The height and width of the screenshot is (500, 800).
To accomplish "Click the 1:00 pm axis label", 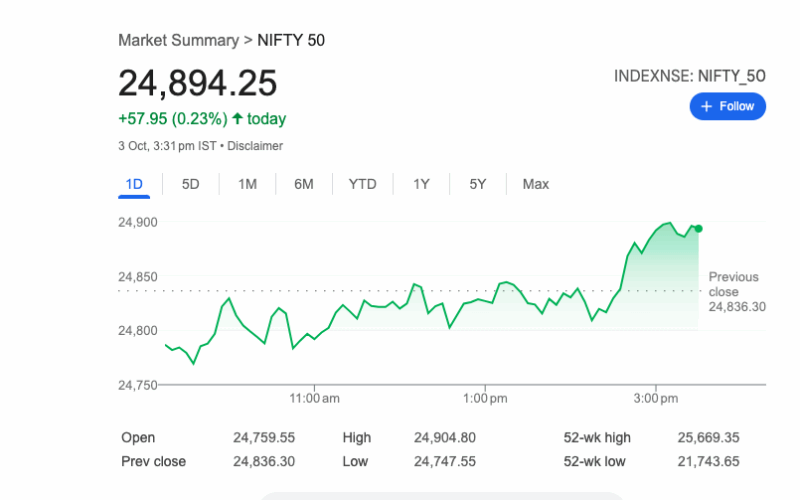I will 485,398.
